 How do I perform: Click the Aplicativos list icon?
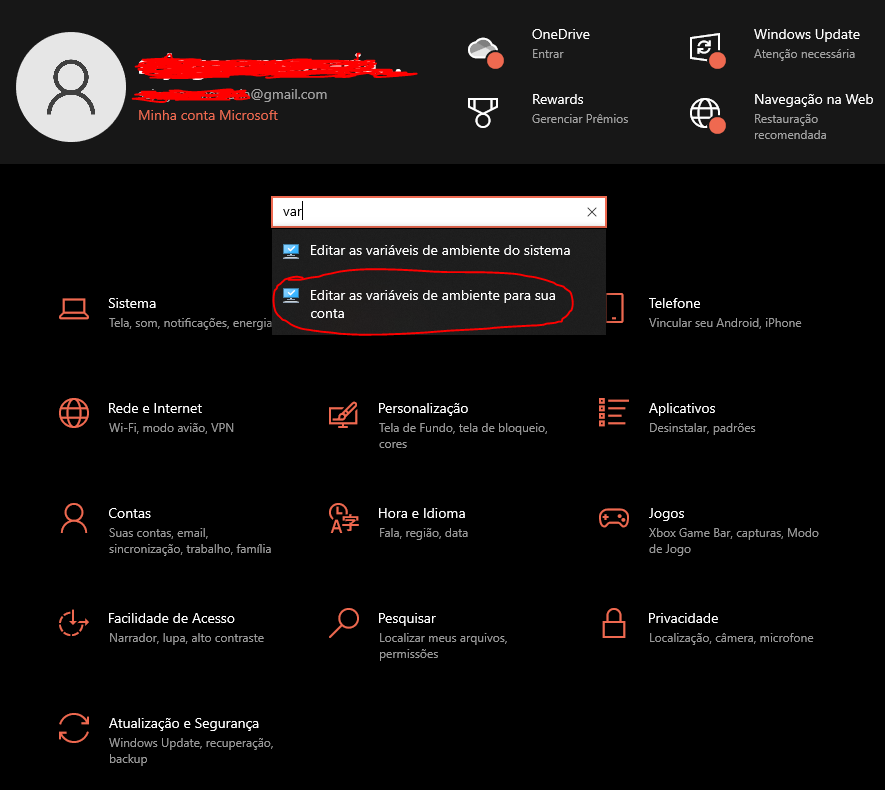(613, 413)
